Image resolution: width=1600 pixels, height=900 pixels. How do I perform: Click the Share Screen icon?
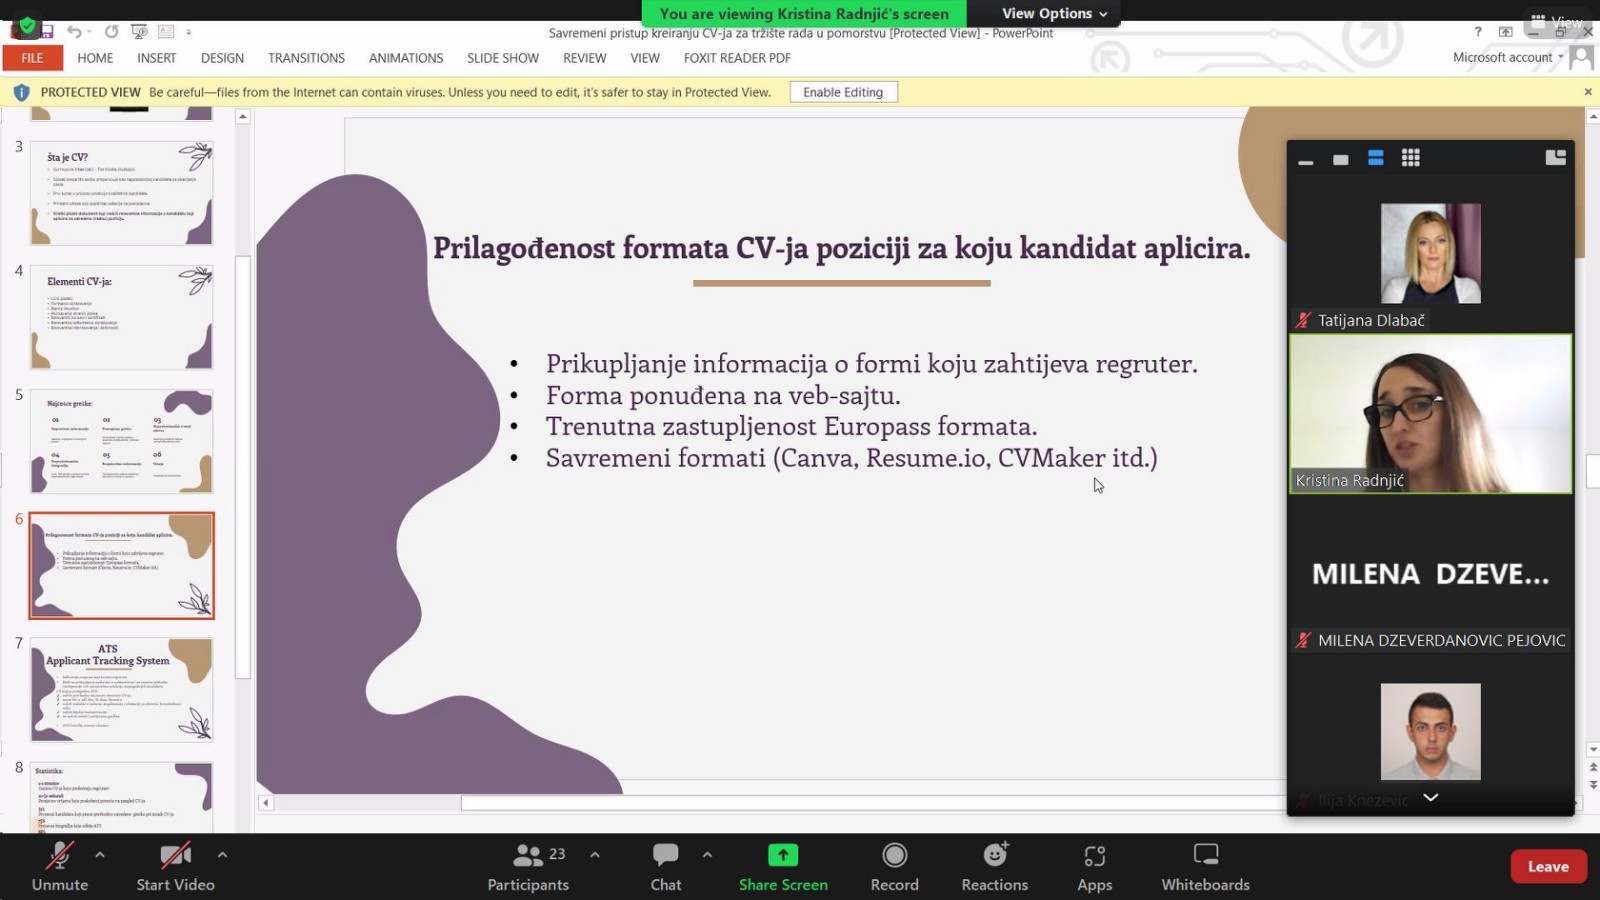(x=783, y=856)
